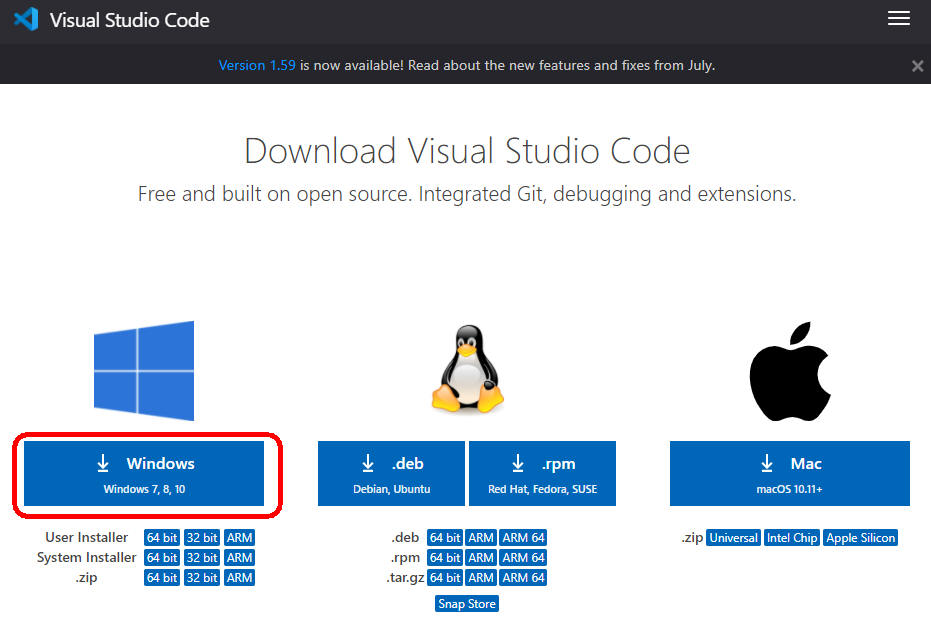Download the Mac Intel Chip .zip

792,538
